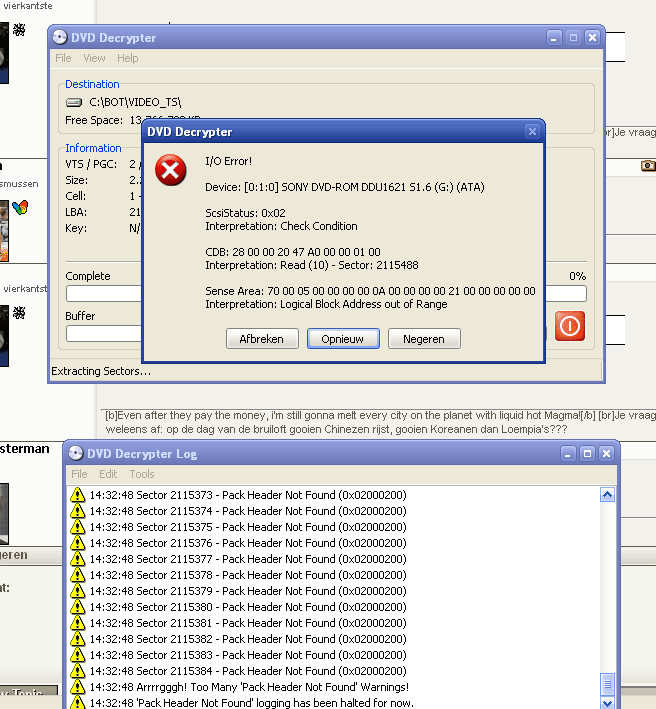
Task: Click warning icon for Sector 2115383
Action: [78, 655]
